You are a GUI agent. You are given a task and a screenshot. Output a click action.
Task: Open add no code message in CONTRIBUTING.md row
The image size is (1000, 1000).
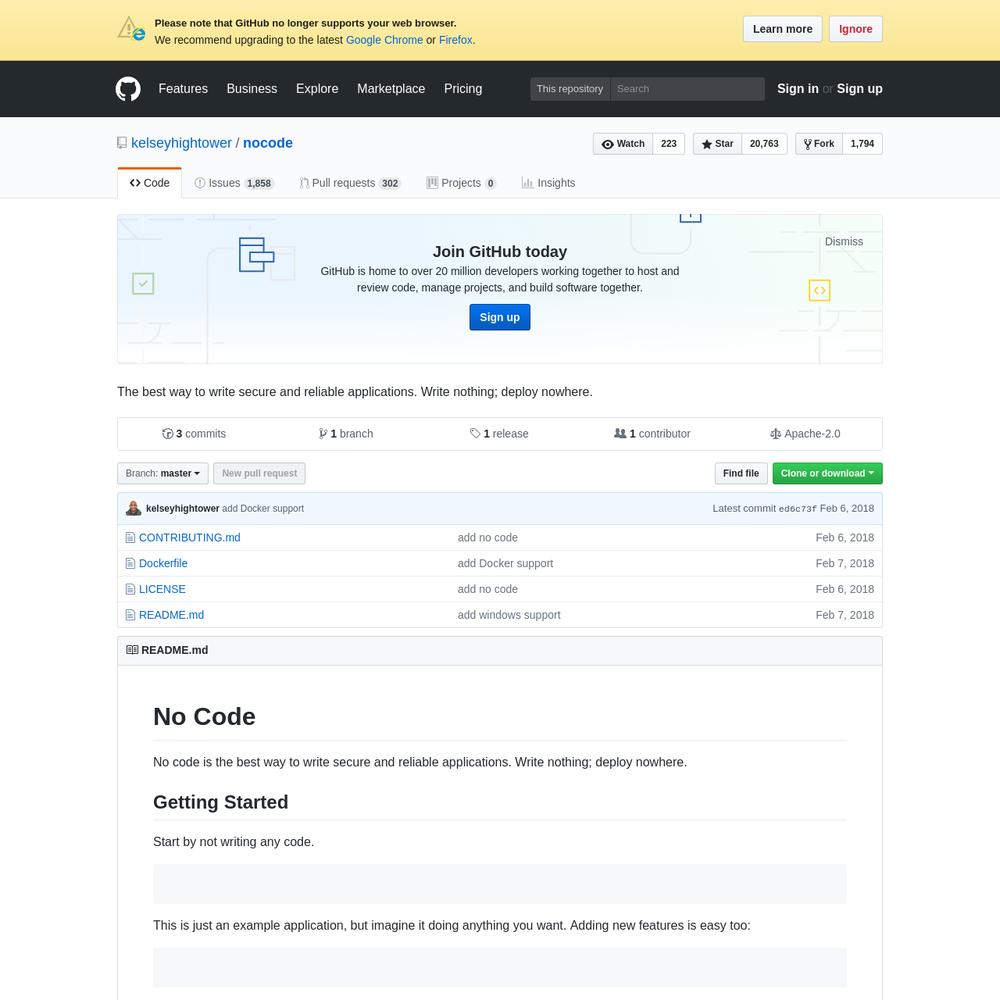click(487, 538)
